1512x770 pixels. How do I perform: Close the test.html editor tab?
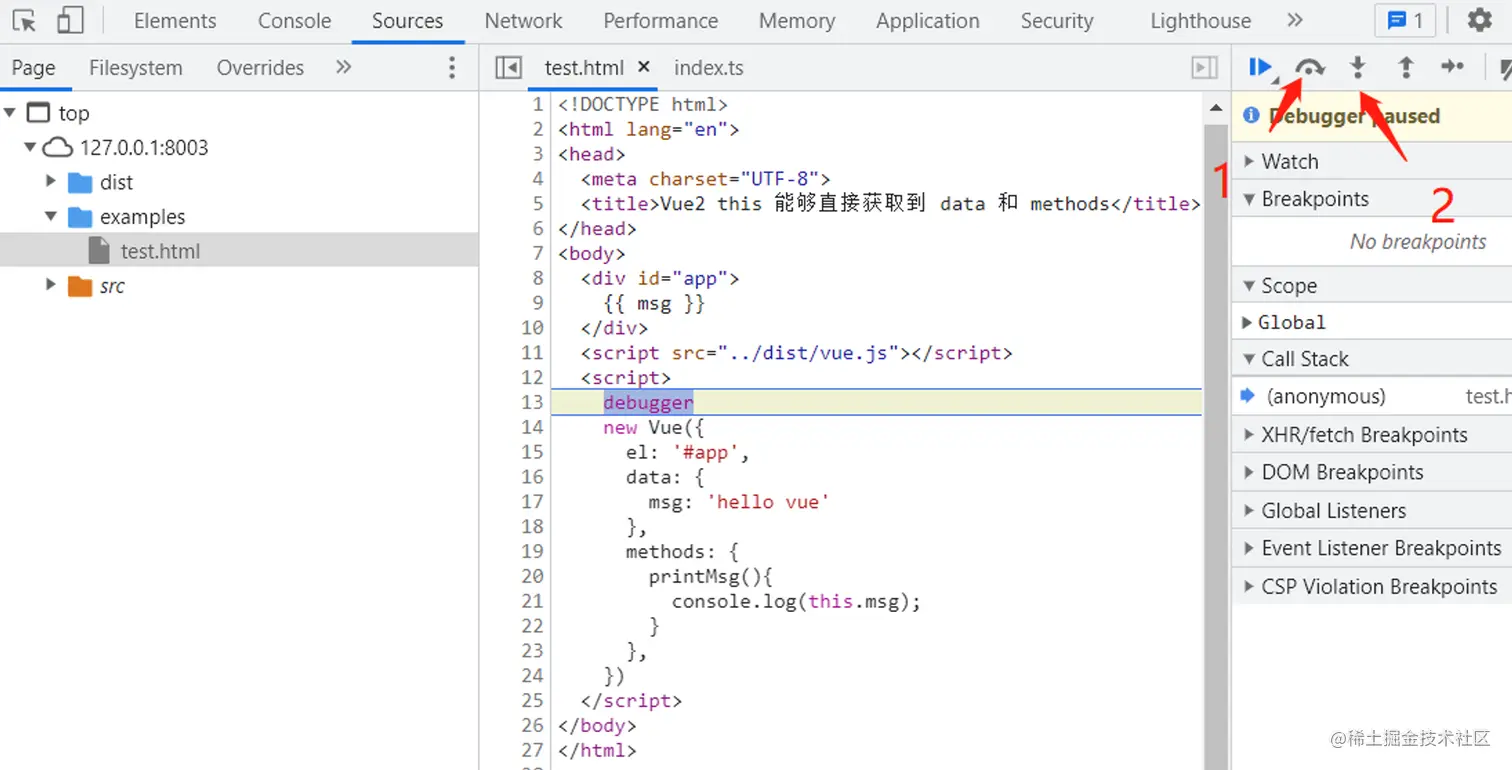tap(644, 67)
